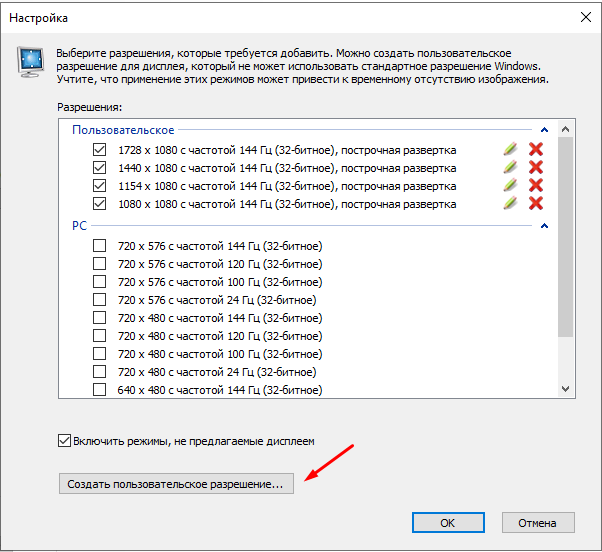Uncheck the 1440 x 1080 144 Гц resolution

[x=99, y=167]
